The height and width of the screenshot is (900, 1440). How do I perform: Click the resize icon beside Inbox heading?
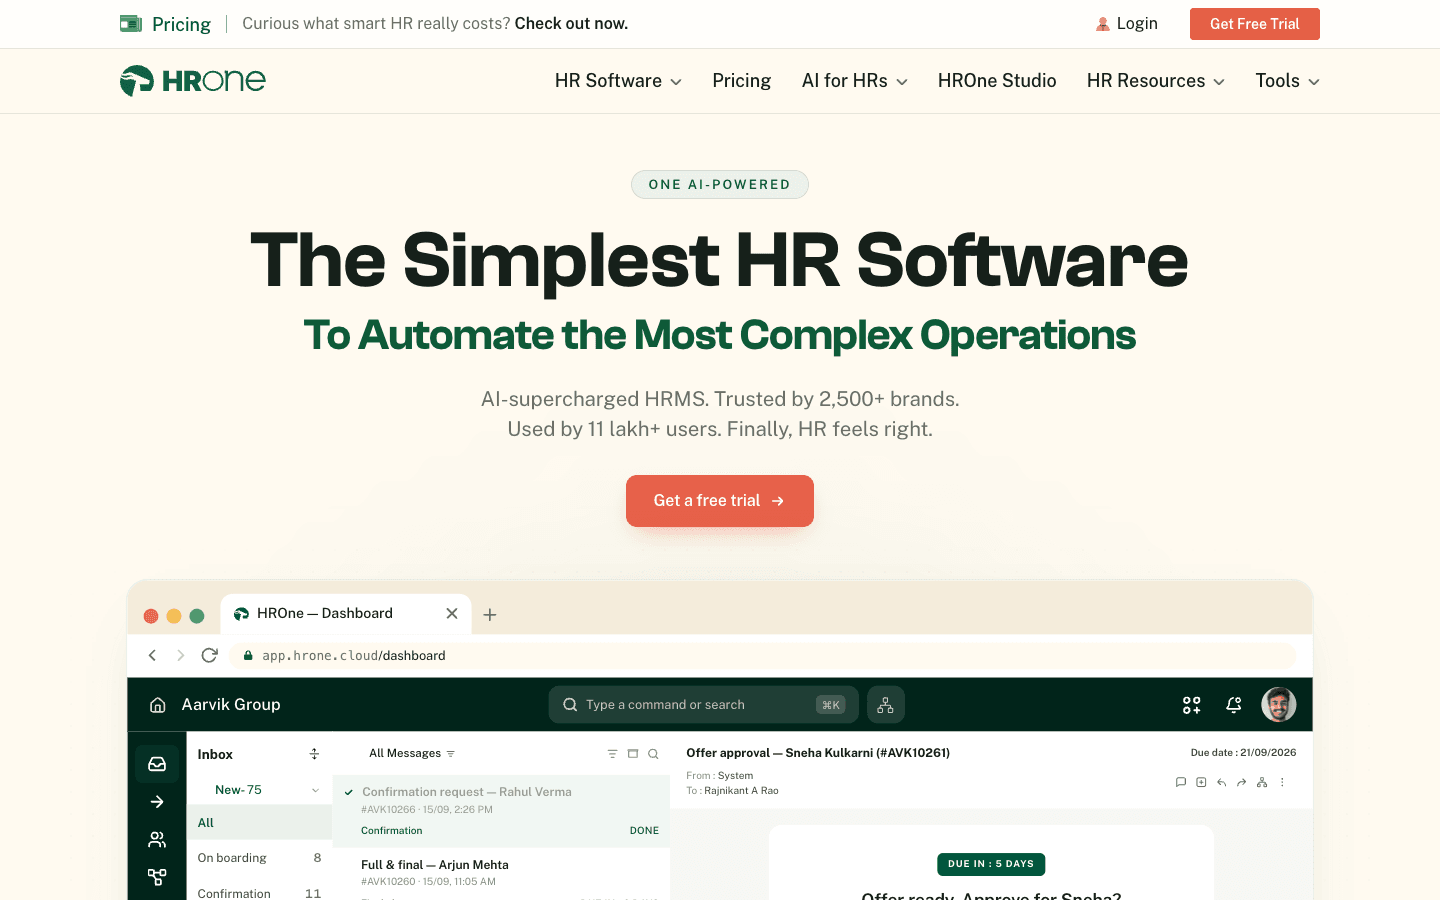pos(314,754)
